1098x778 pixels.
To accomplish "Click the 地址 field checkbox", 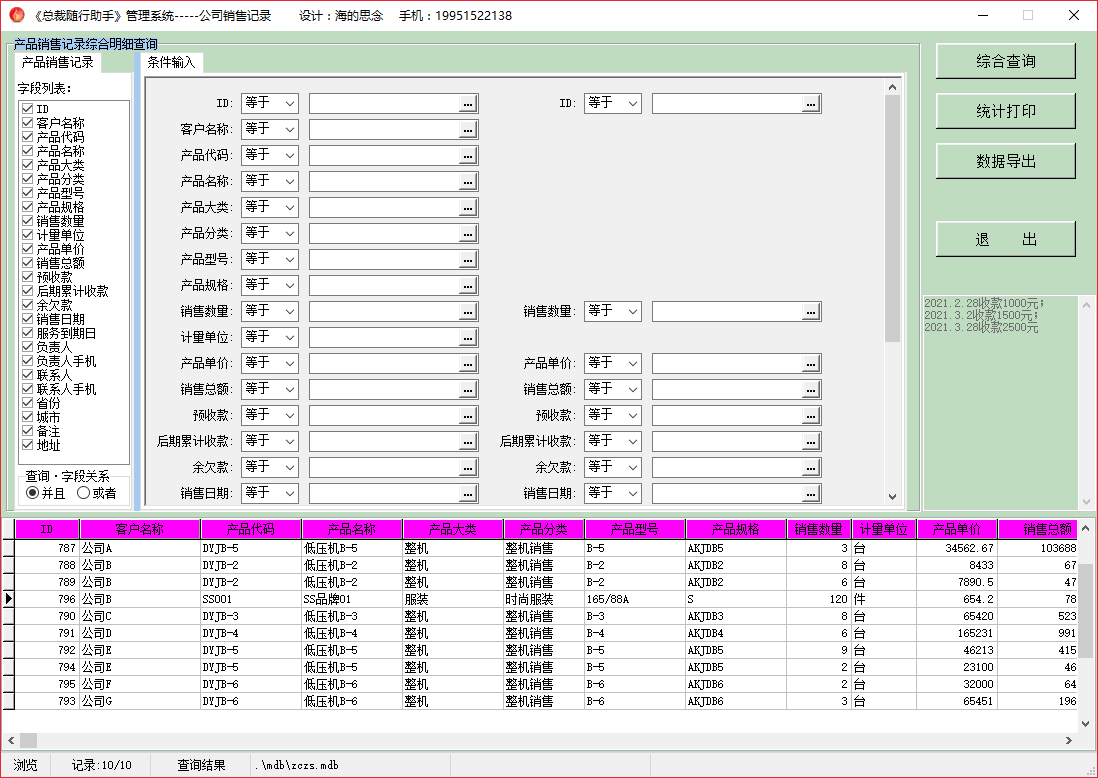I will click(x=28, y=445).
